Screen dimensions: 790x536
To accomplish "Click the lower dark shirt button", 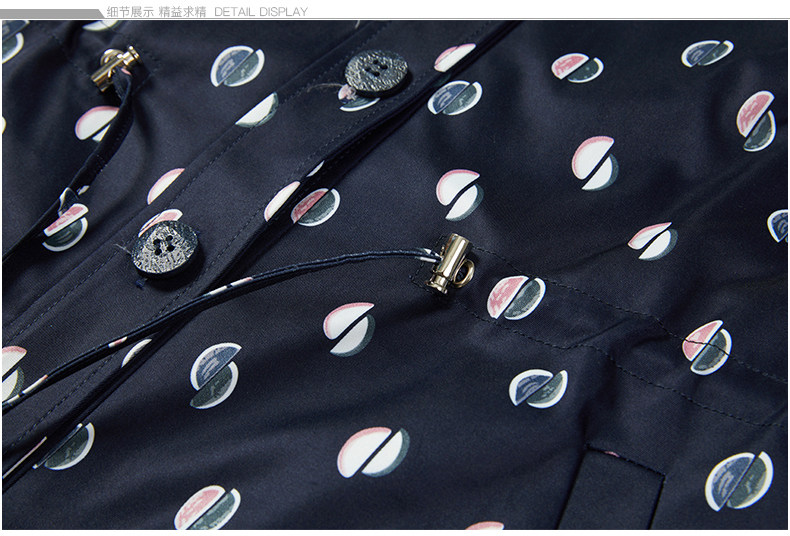I will (164, 248).
